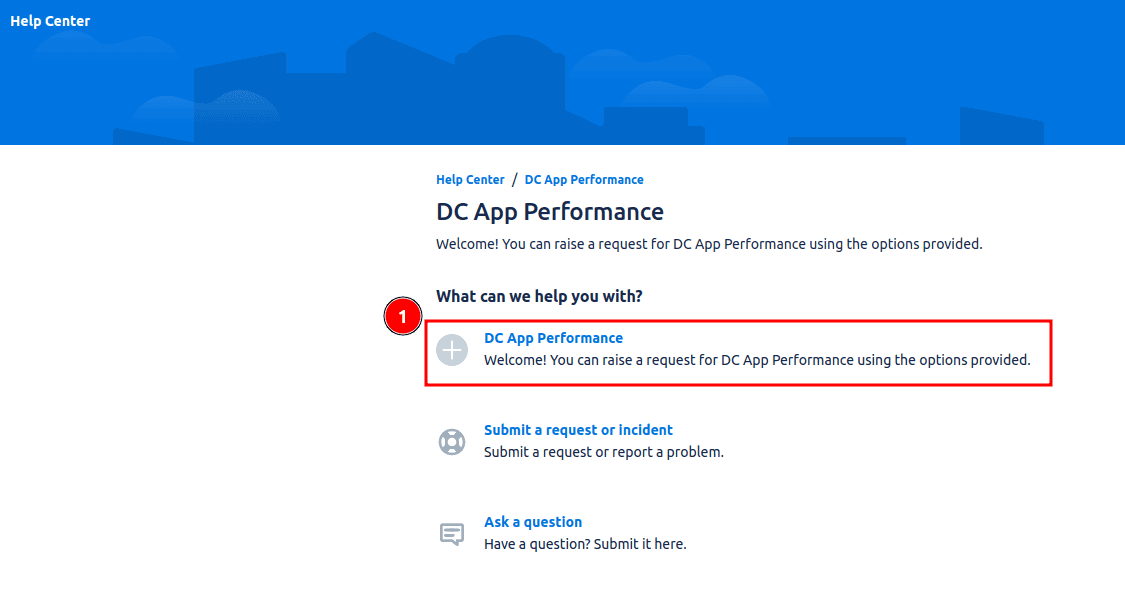Image resolution: width=1125 pixels, height=601 pixels.
Task: Click the 'What can we help you with?' heading
Action: pos(539,297)
